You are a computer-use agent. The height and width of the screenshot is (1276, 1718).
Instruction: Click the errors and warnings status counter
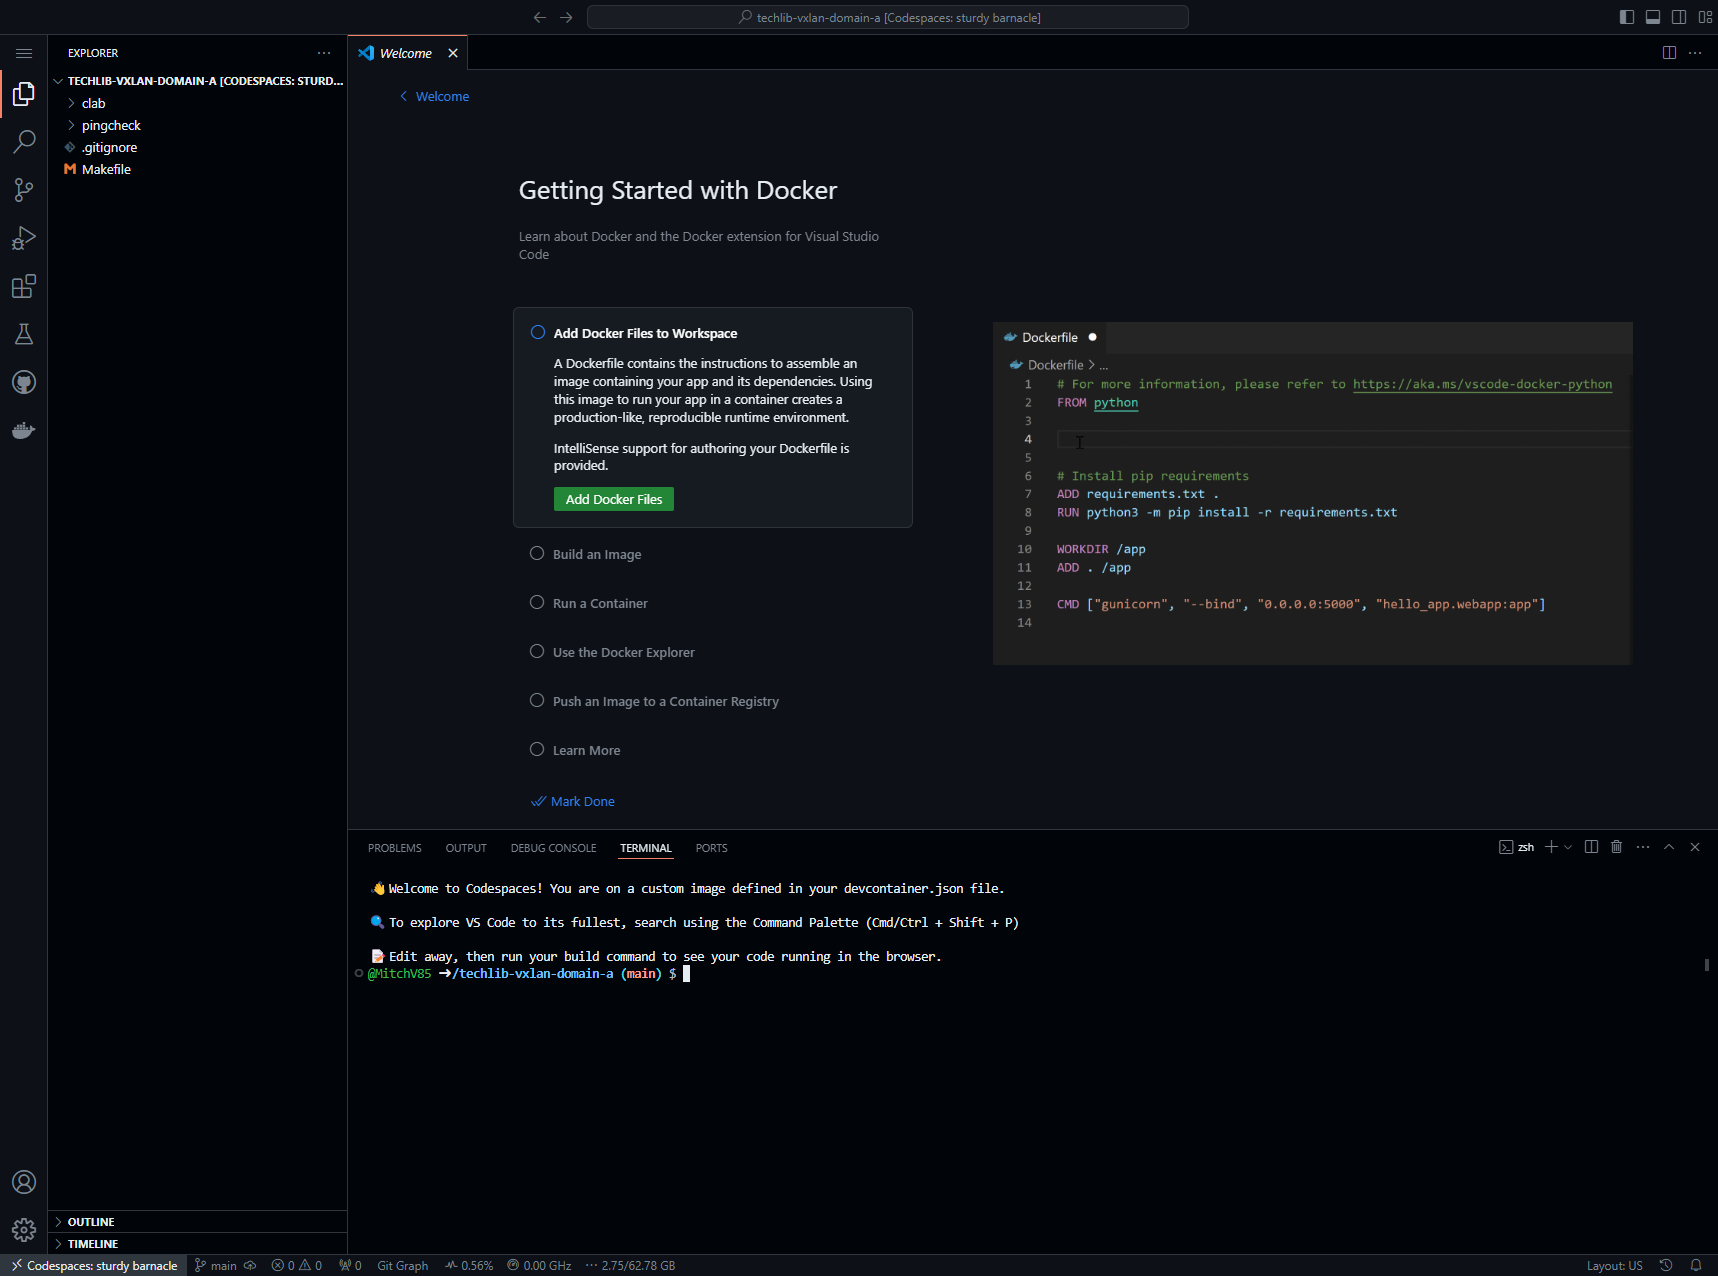297,1265
